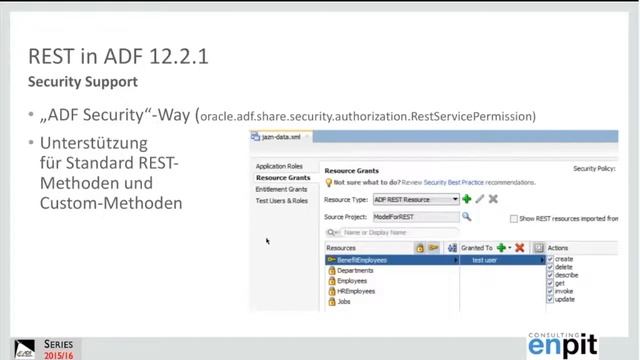Viewport: 640px width, 360px height.
Task: Click the lock icon beside Departments
Action: 332,271
